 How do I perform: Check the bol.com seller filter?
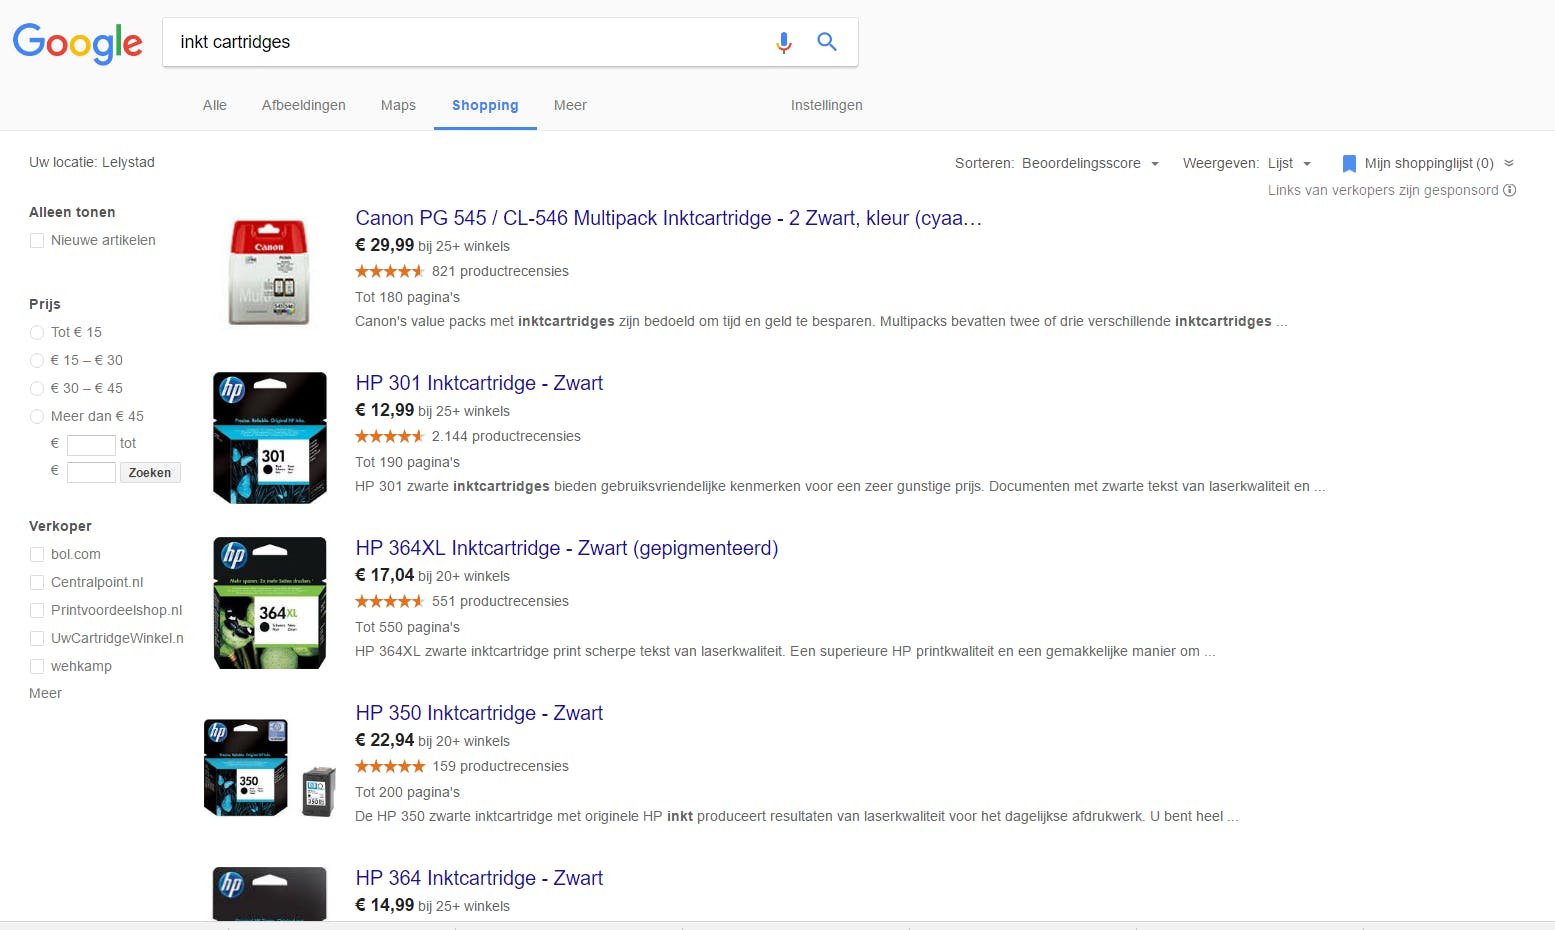[x=37, y=555]
